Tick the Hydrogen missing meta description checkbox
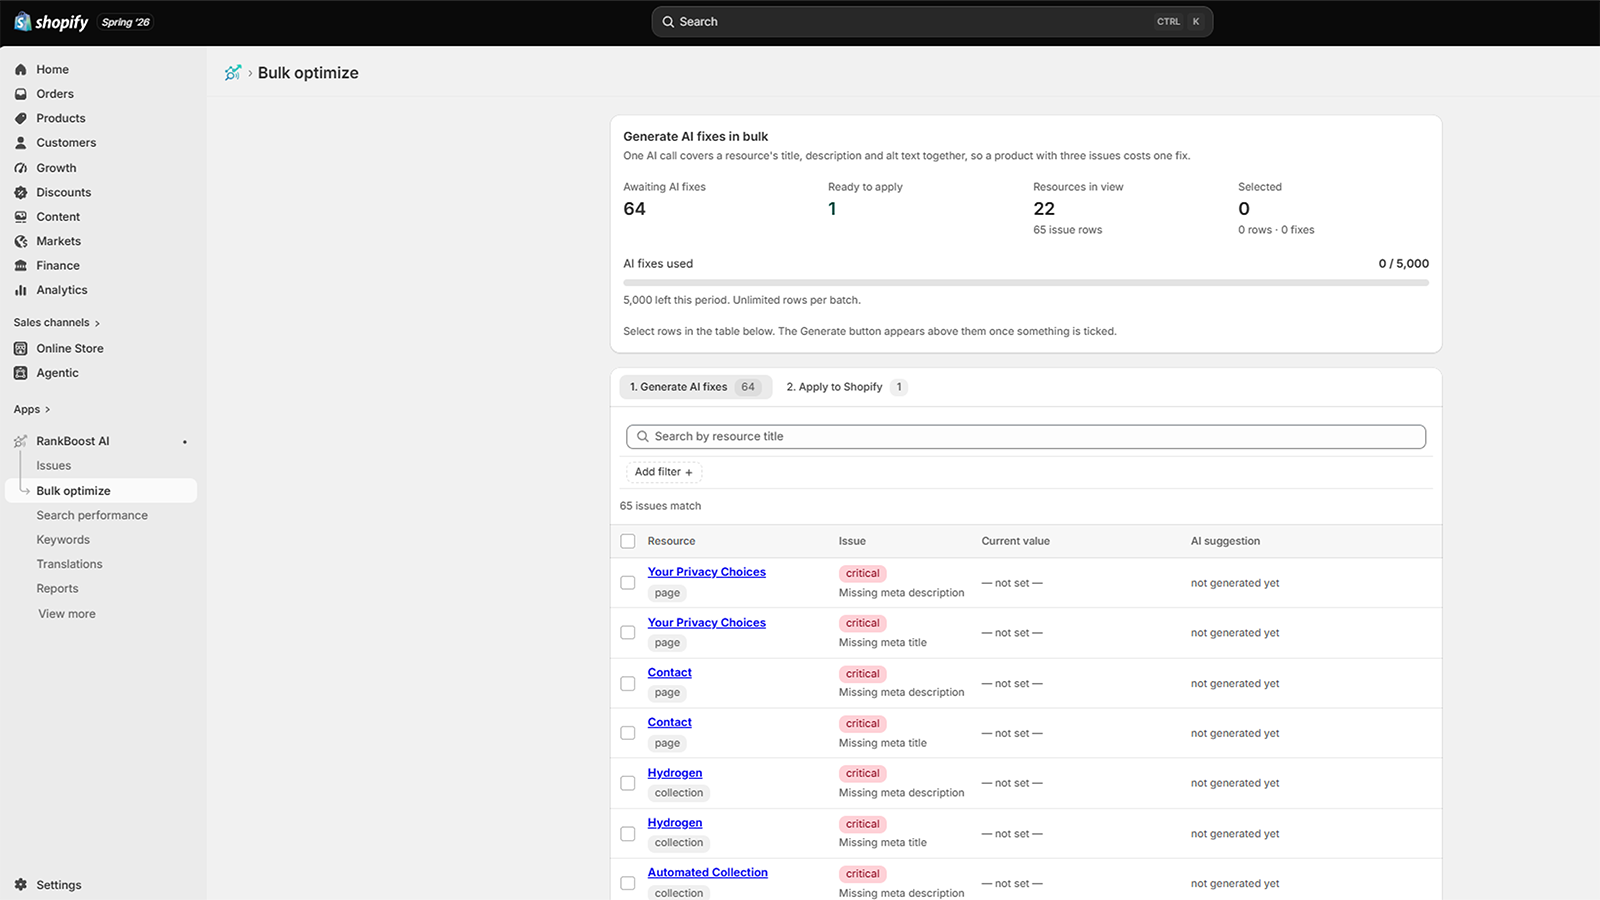Viewport: 1600px width, 900px height. pos(628,783)
